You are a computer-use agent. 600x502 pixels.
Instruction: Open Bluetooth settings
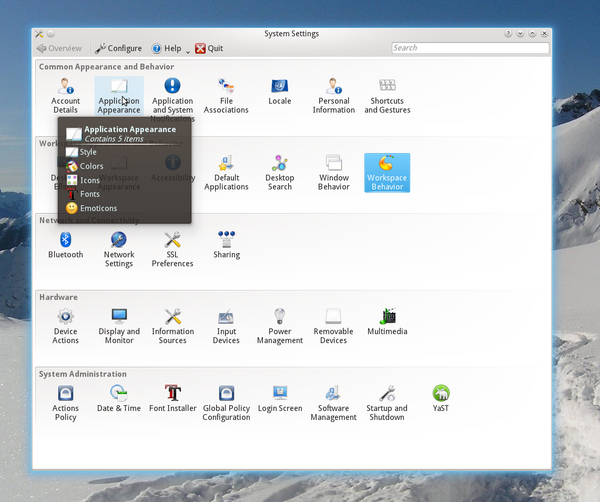66,244
